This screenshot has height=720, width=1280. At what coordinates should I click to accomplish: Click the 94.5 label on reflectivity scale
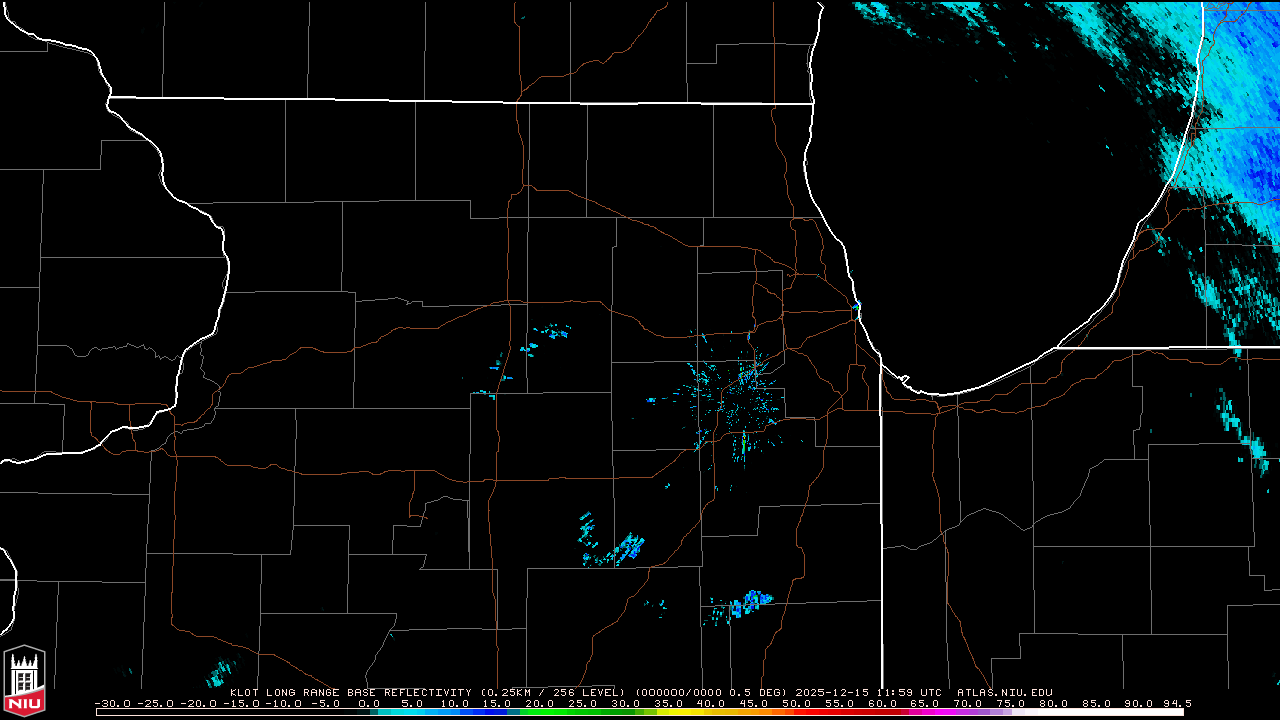1175,703
